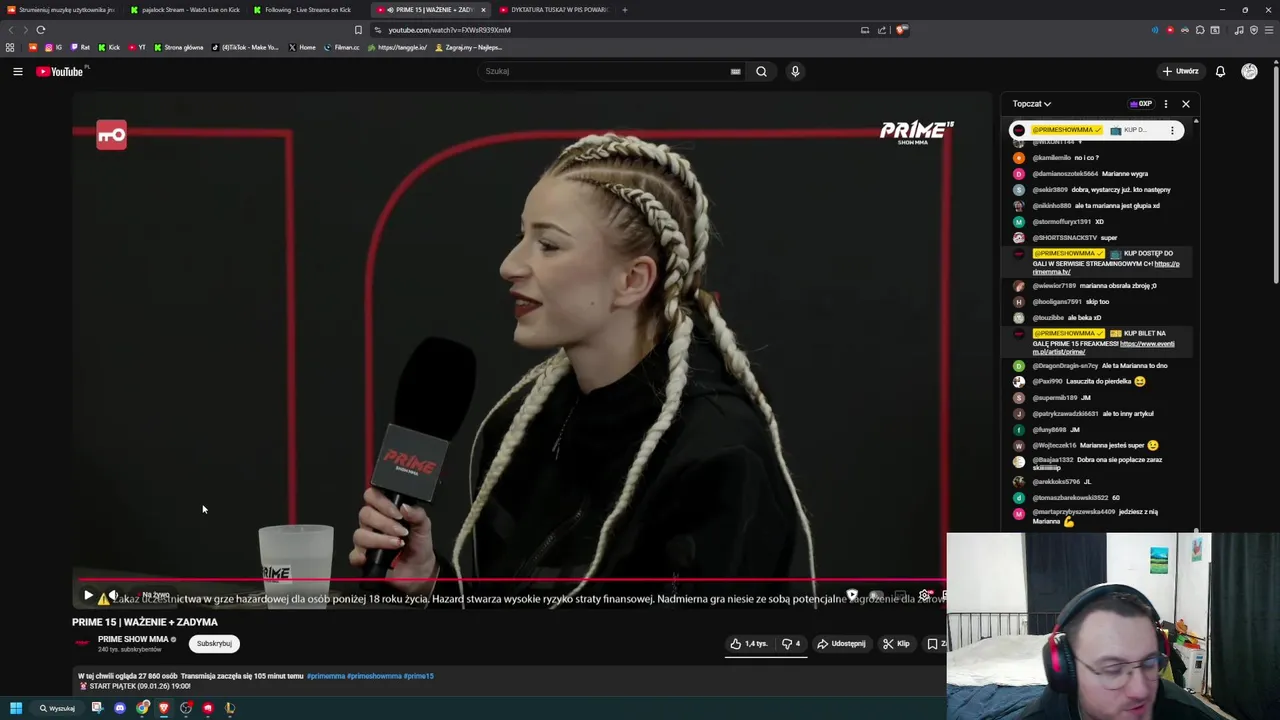Open the bookmarks apps grid icon
This screenshot has height=720, width=1280.
coord(10,47)
